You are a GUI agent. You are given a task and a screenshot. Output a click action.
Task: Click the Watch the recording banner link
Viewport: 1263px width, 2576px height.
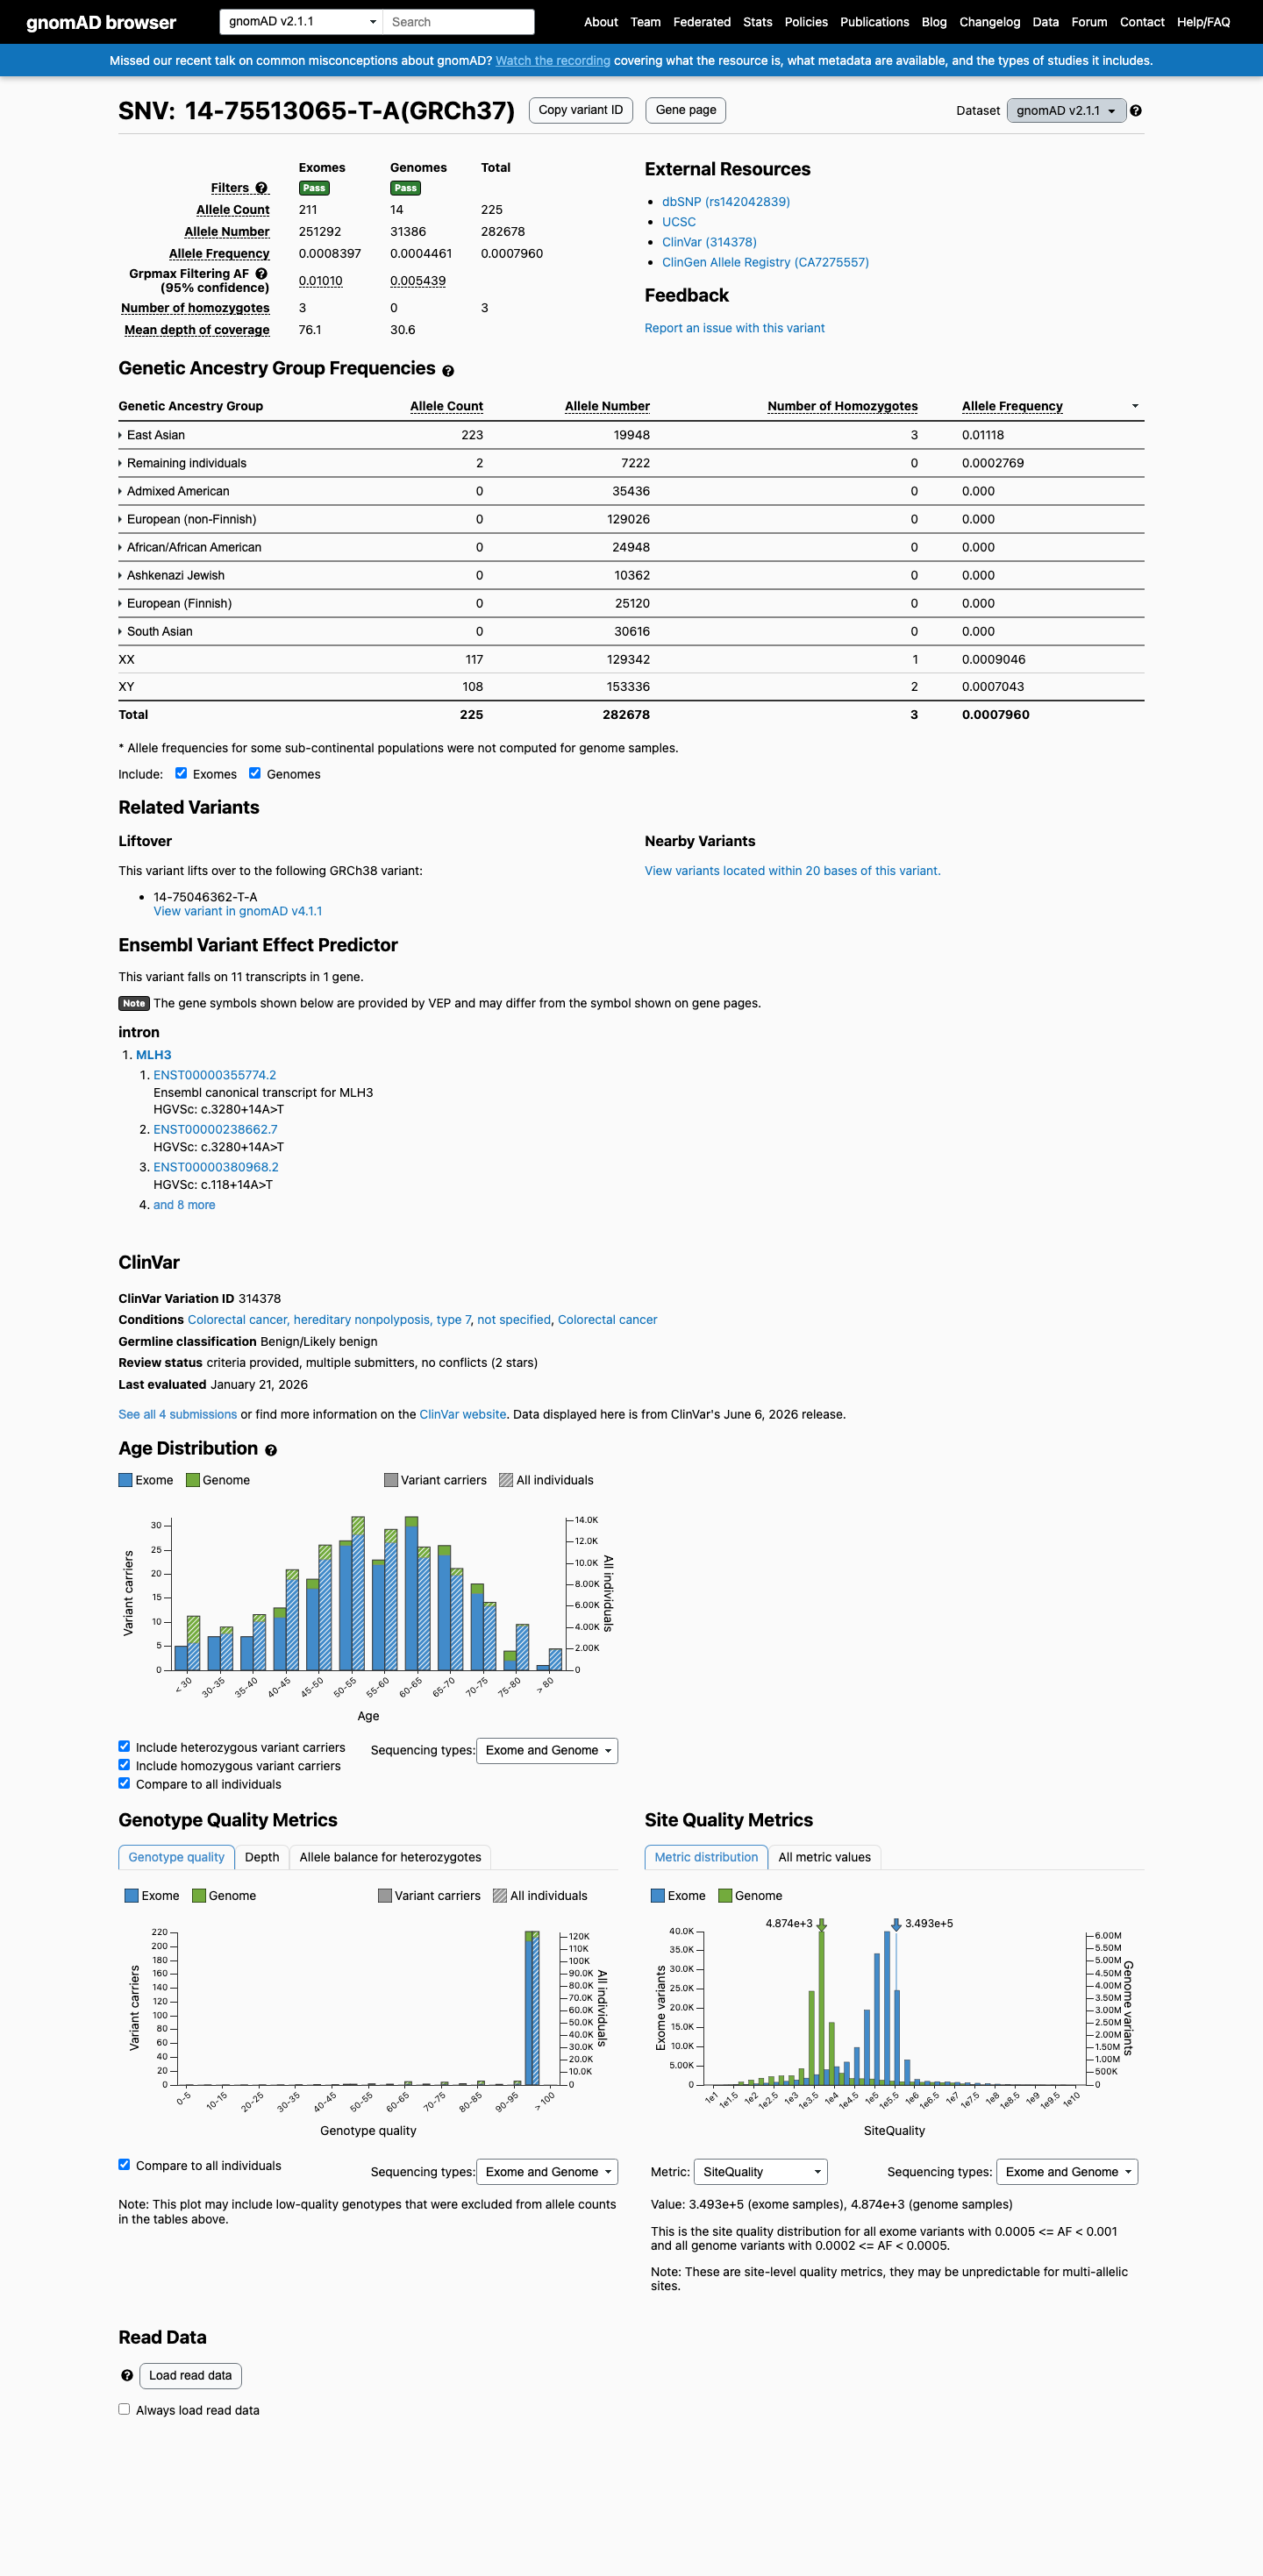pyautogui.click(x=553, y=61)
